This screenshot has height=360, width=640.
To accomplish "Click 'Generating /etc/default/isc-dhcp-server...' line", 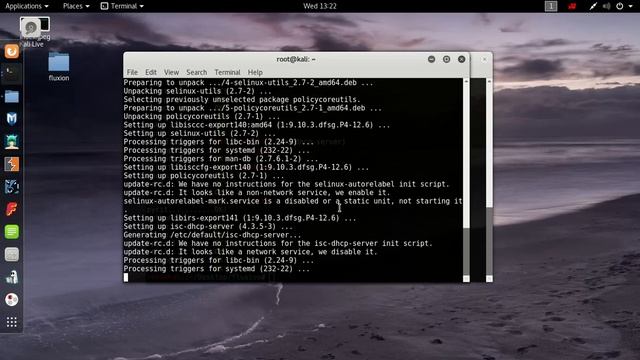I will (212, 235).
